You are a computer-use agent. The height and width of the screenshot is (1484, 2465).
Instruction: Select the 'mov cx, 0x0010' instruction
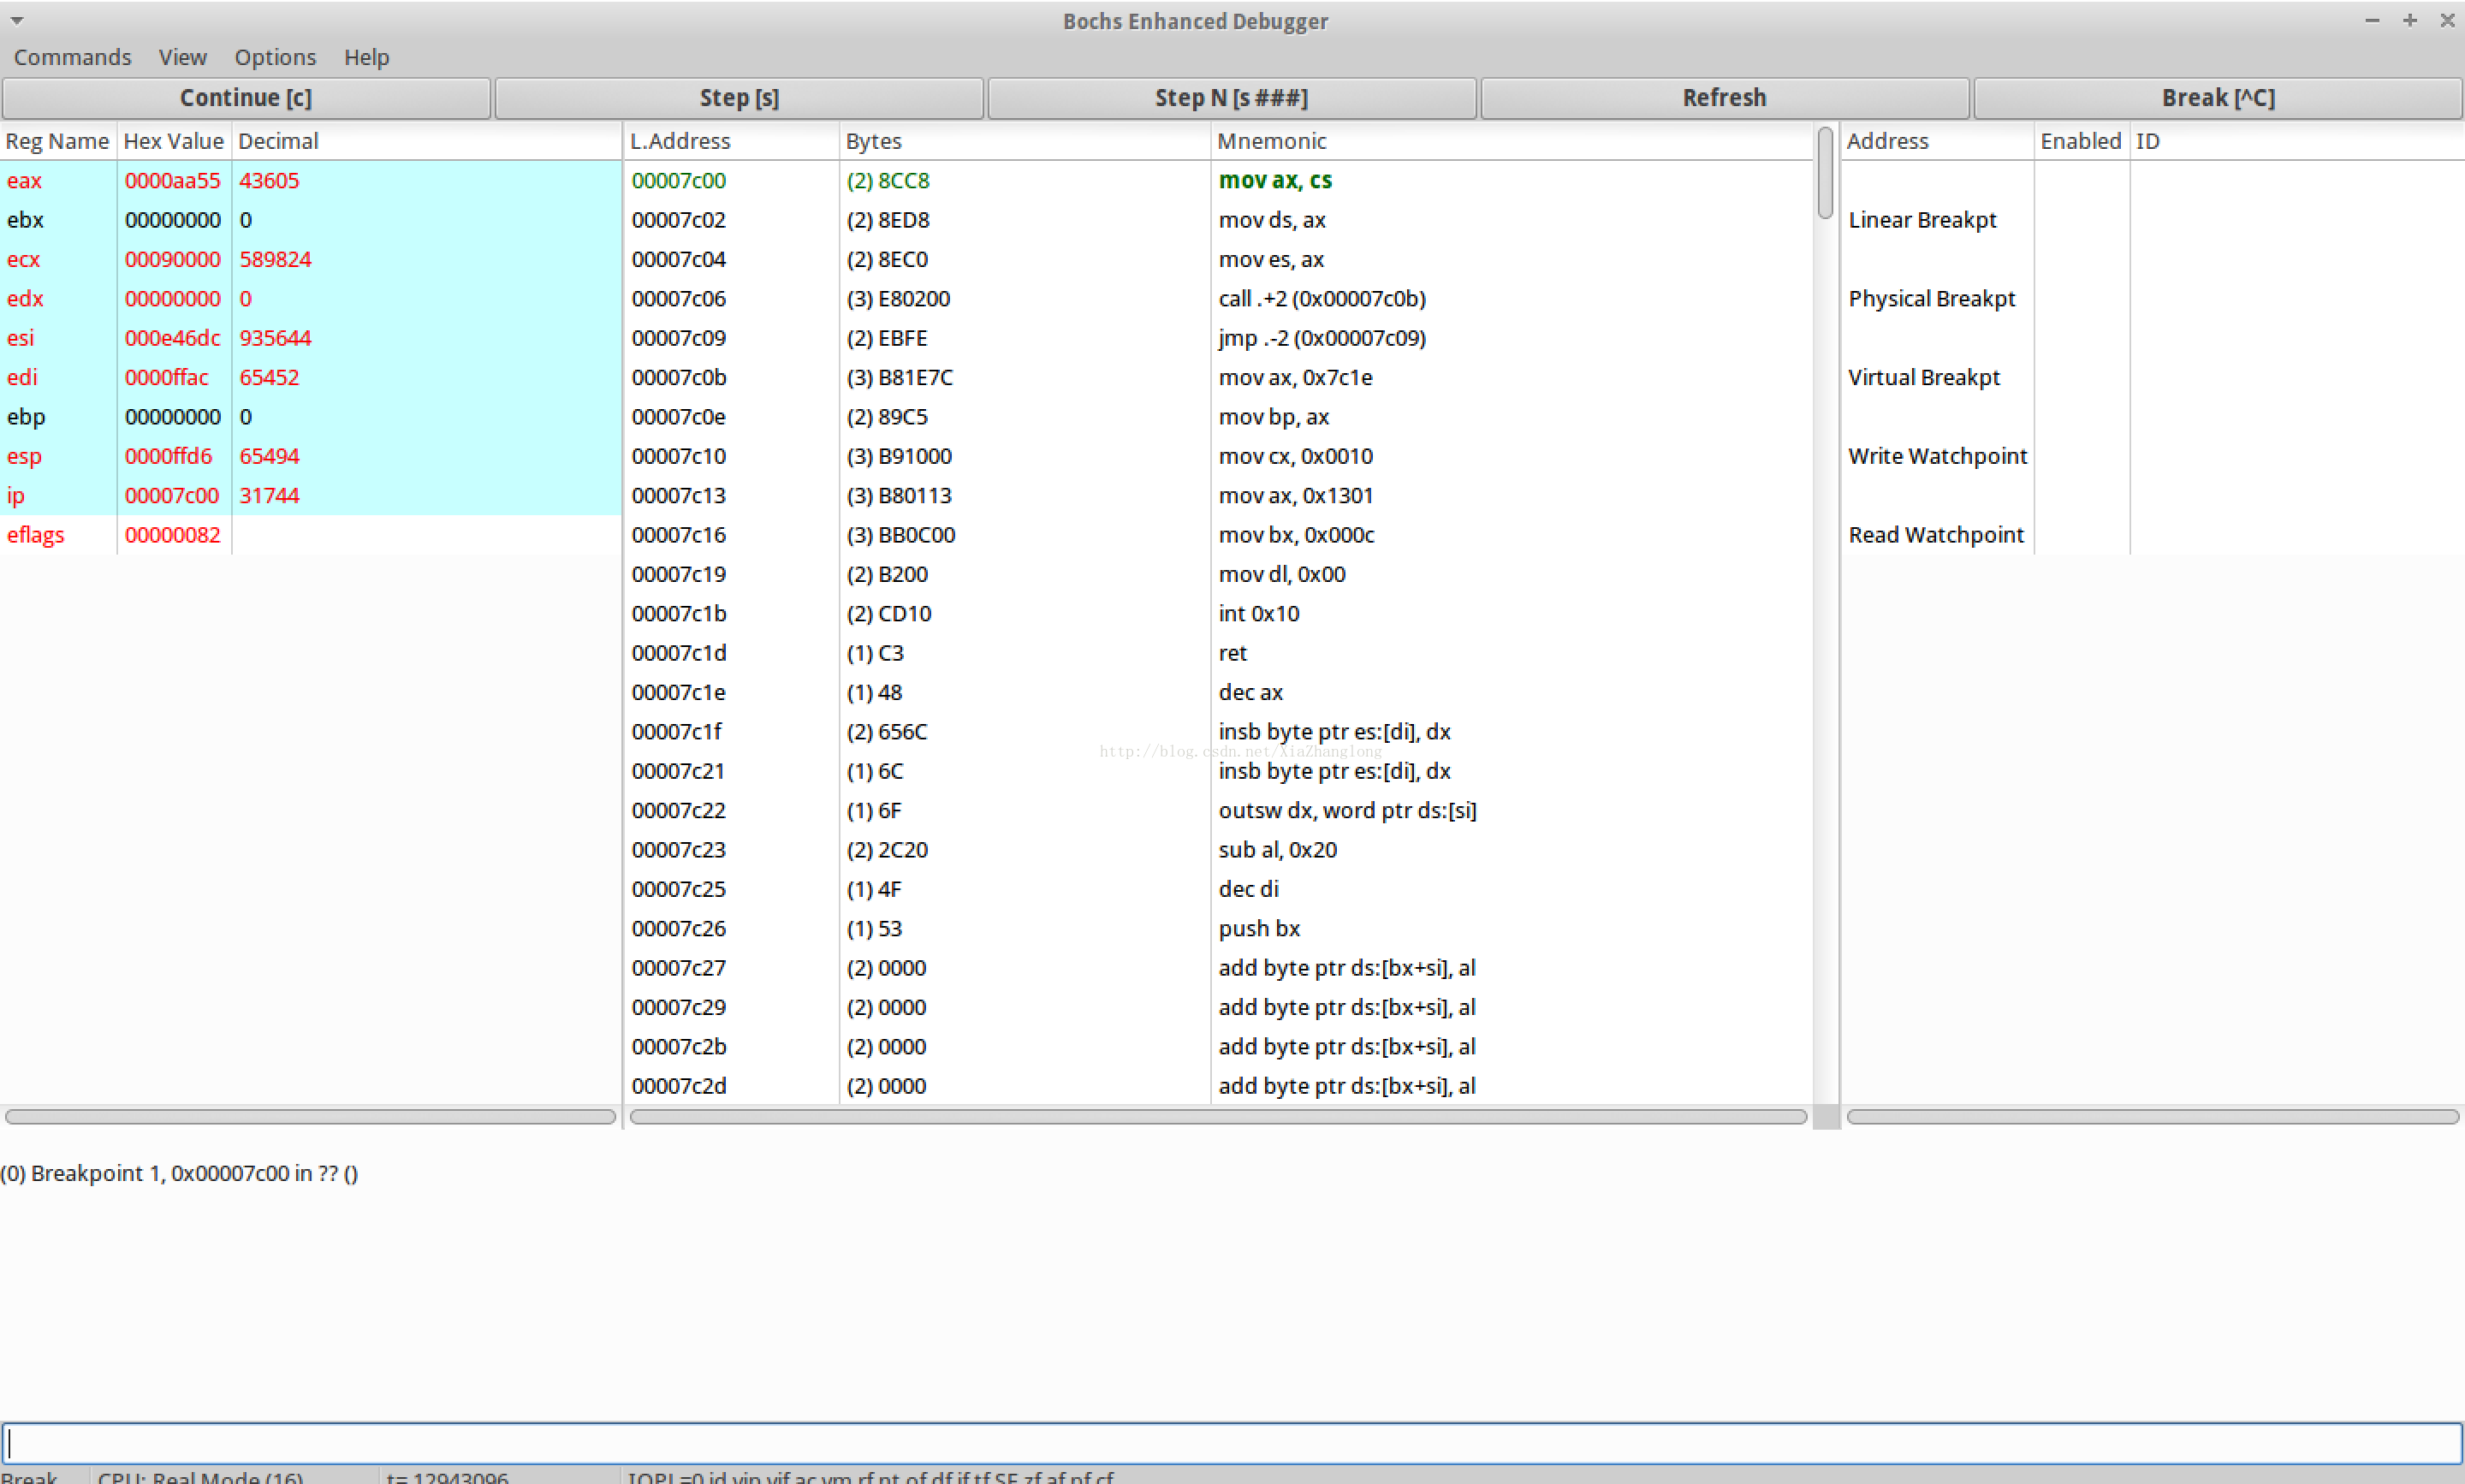[x=1218, y=456]
